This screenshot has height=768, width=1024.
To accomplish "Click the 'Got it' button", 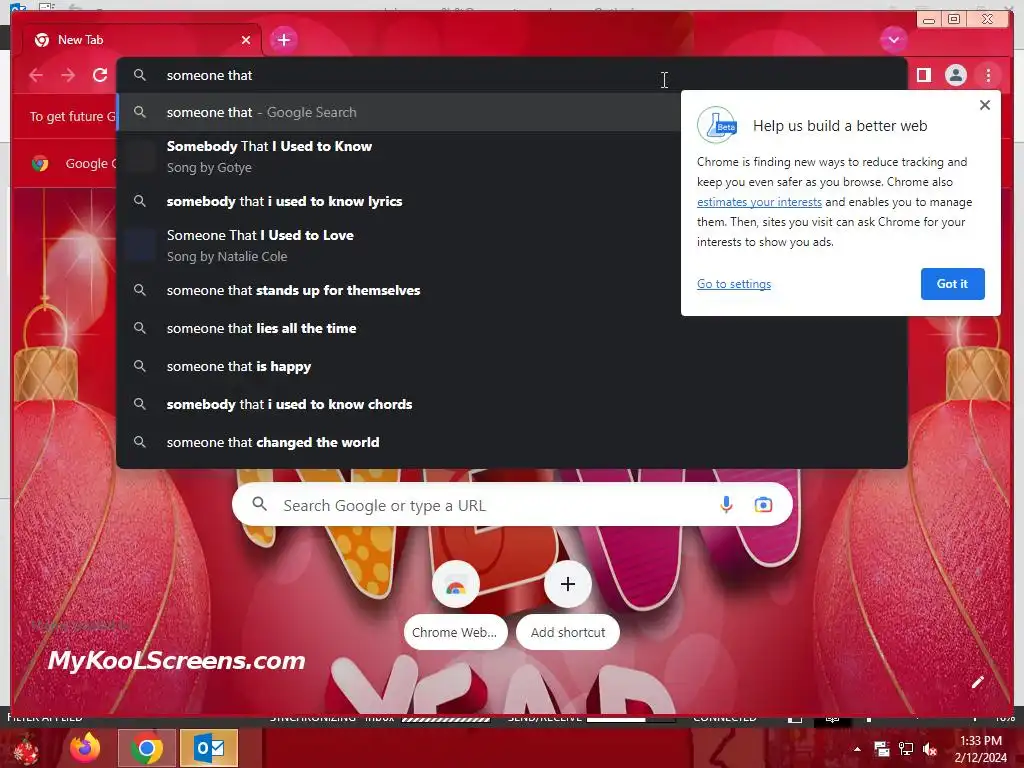I will click(952, 284).
